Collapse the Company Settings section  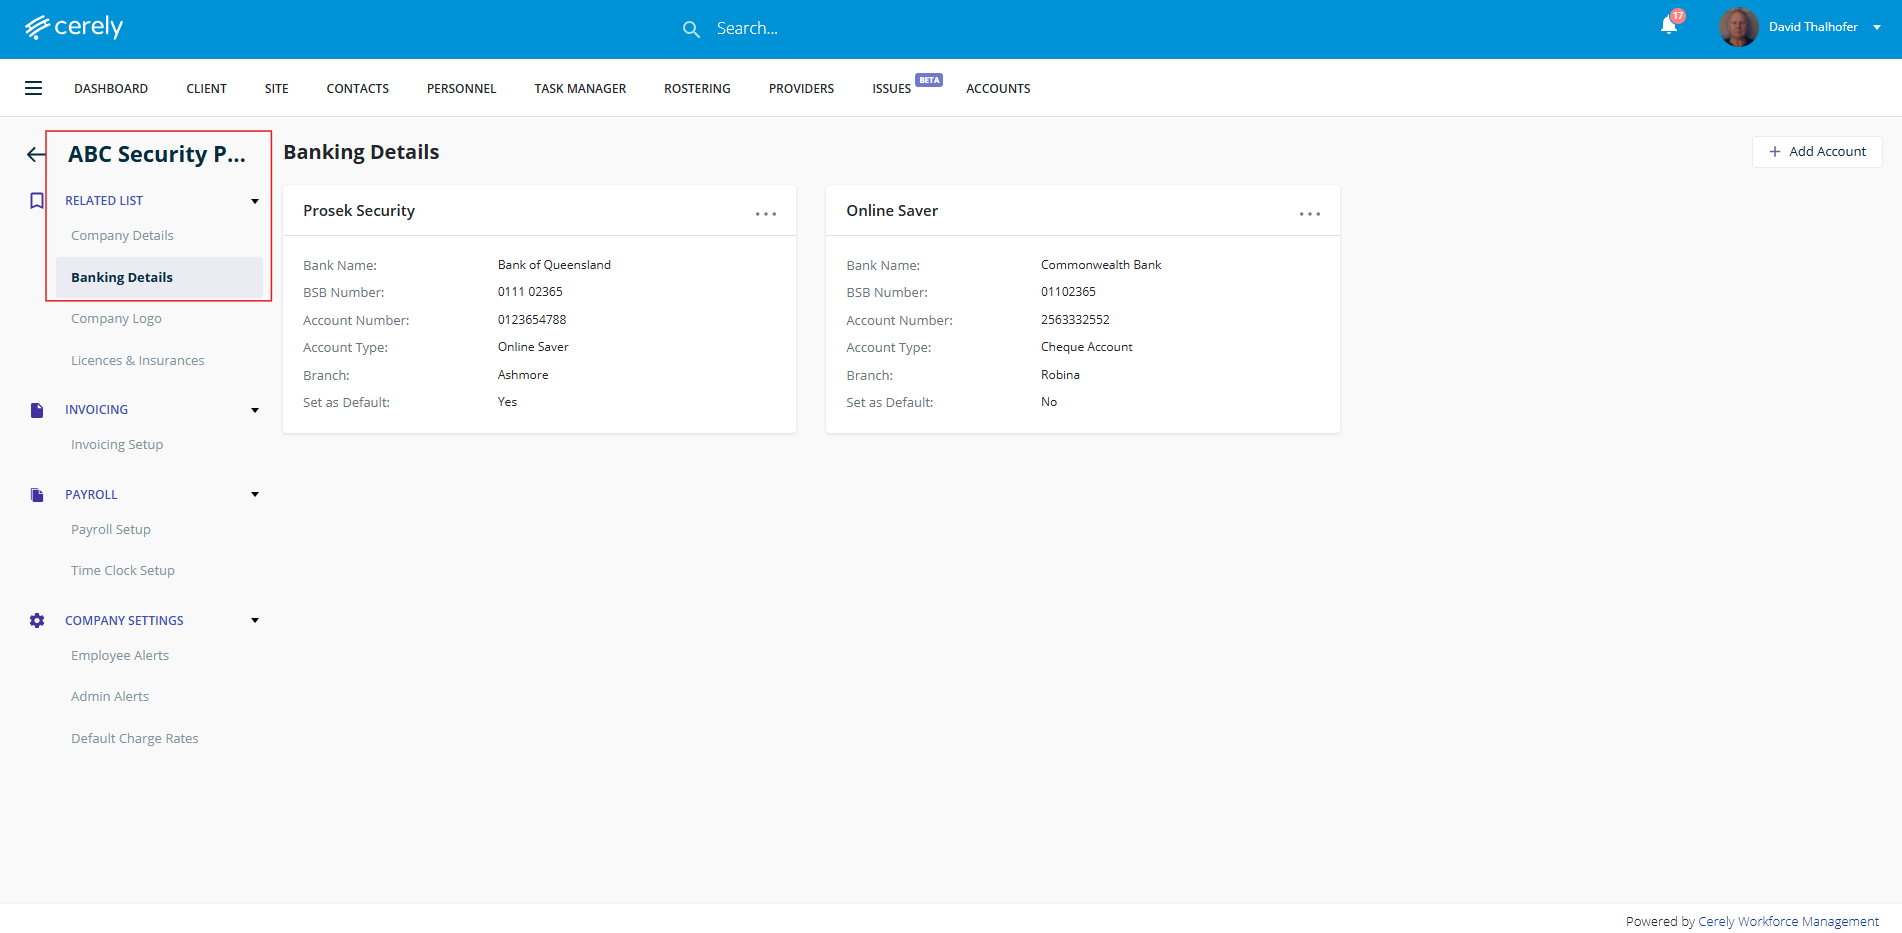tap(255, 620)
